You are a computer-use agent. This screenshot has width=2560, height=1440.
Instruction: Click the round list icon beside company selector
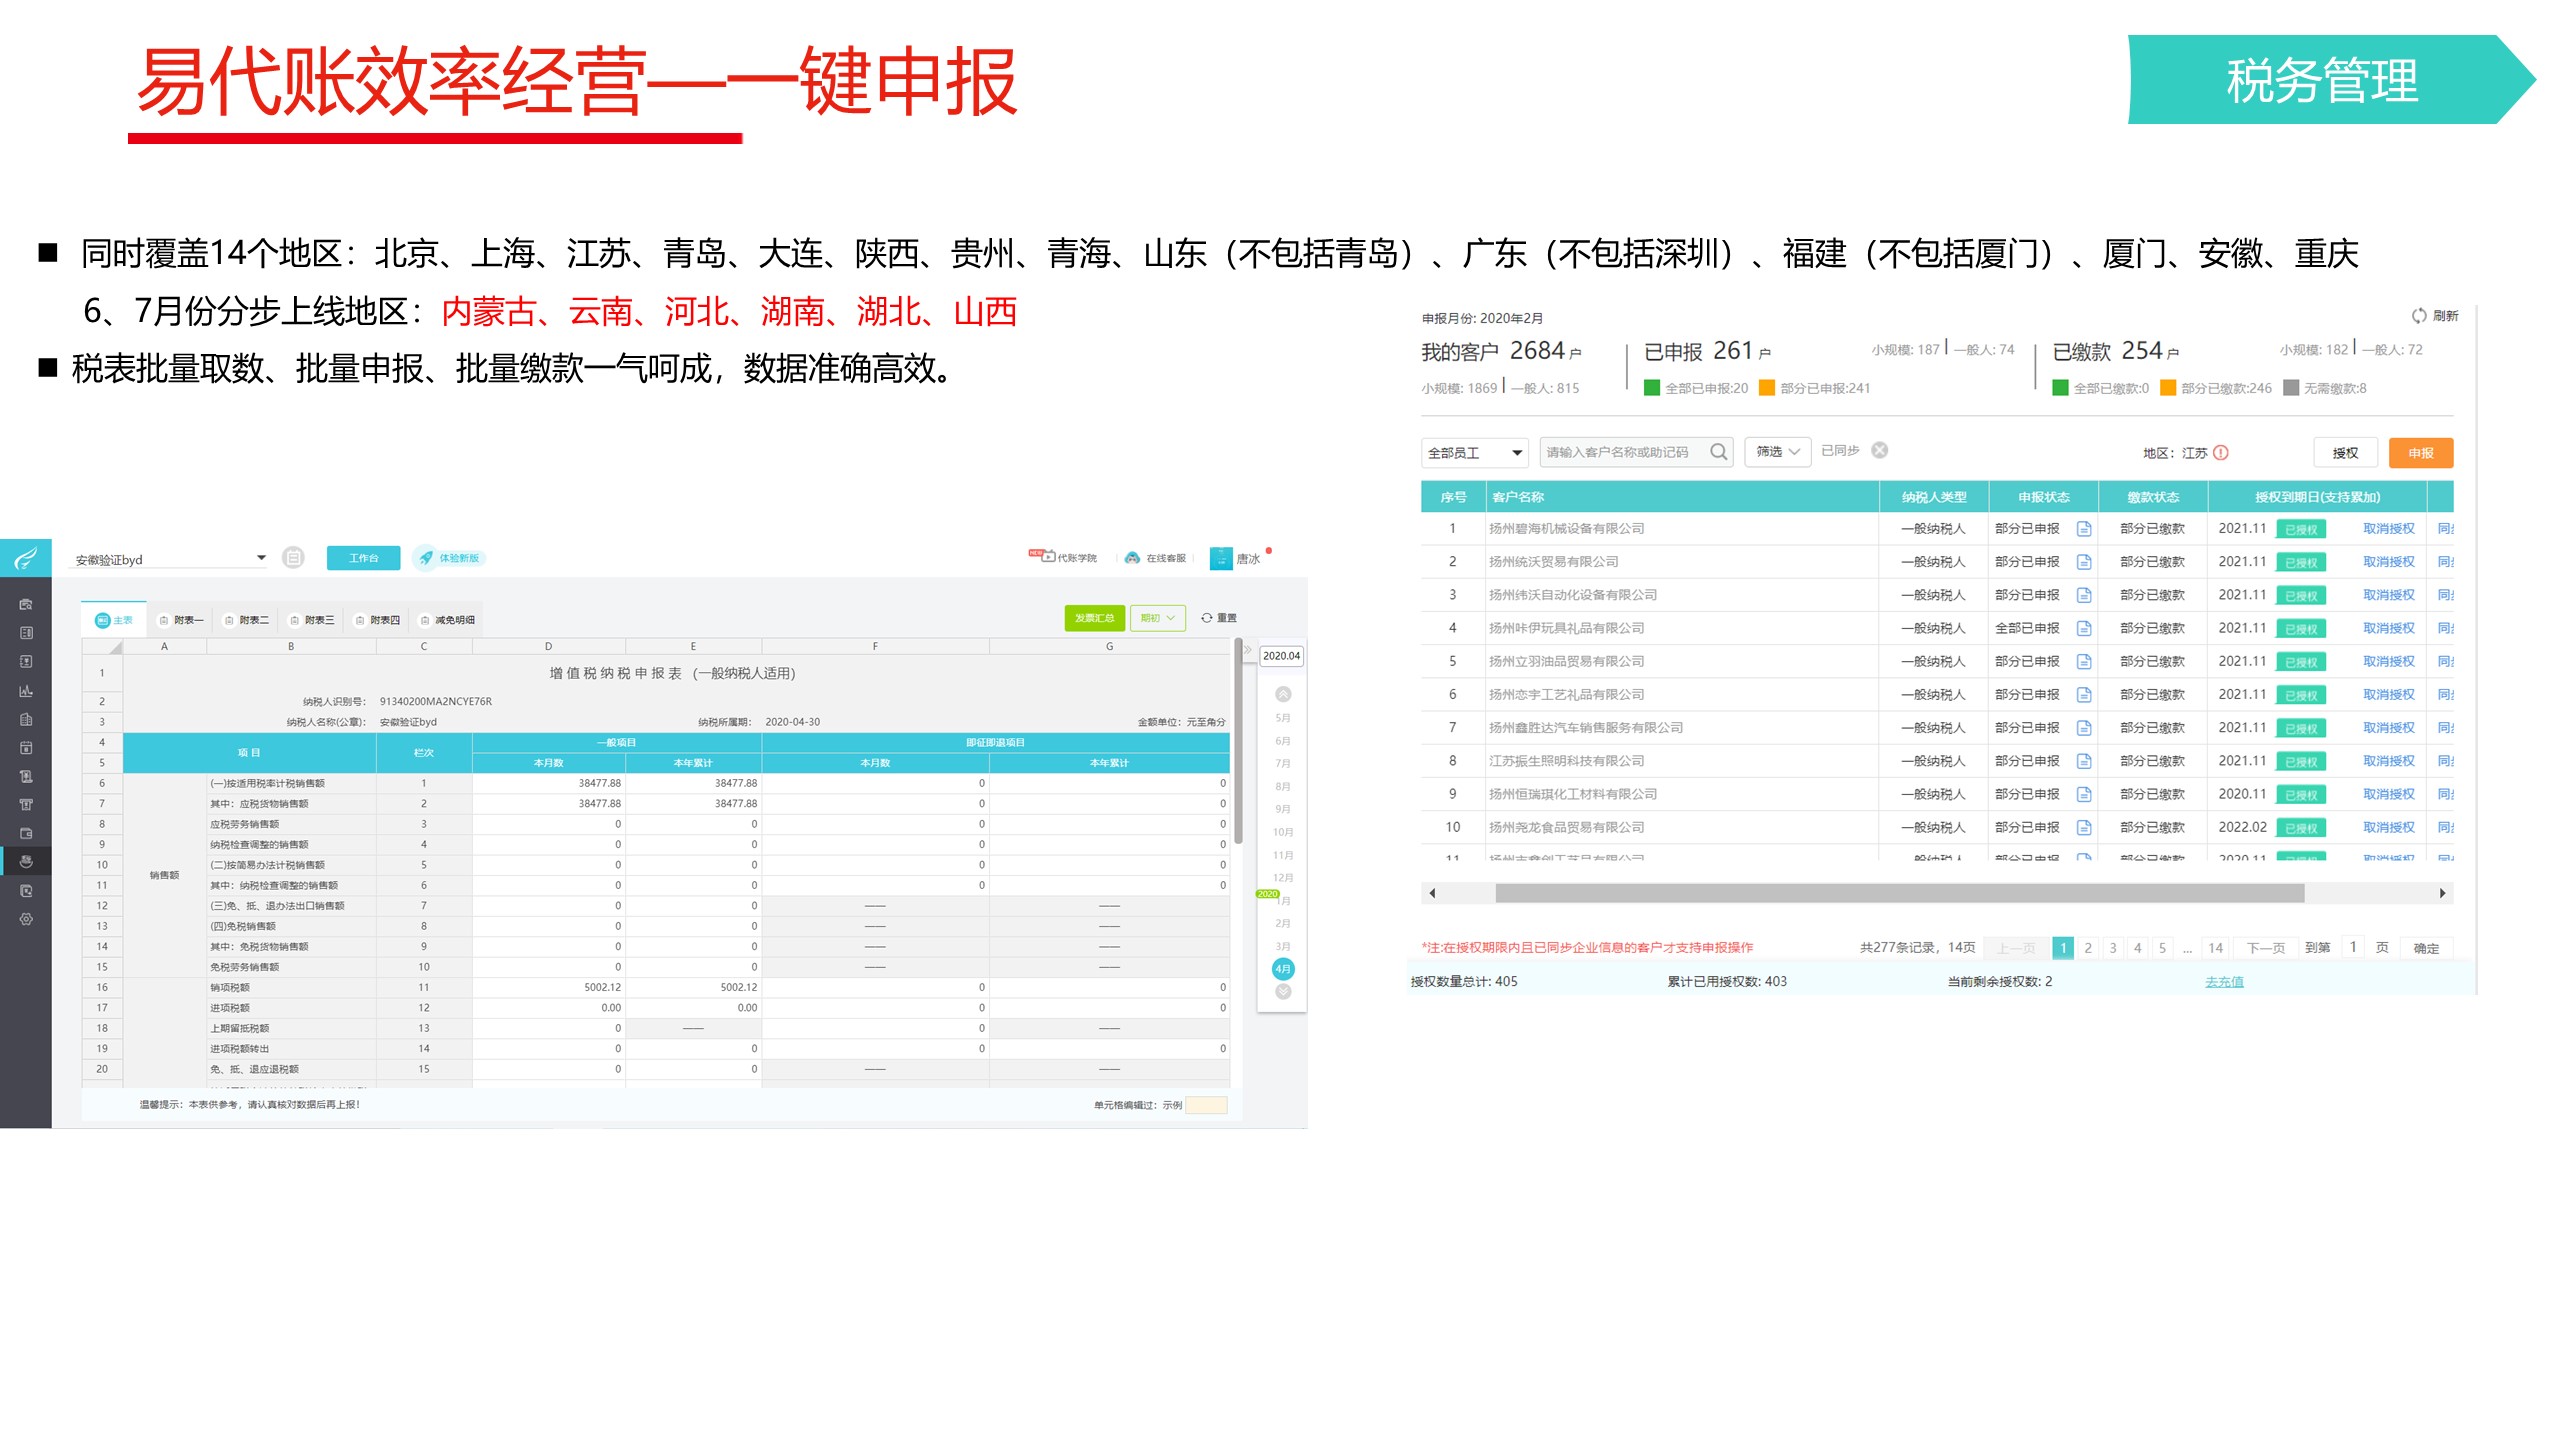pos(293,557)
